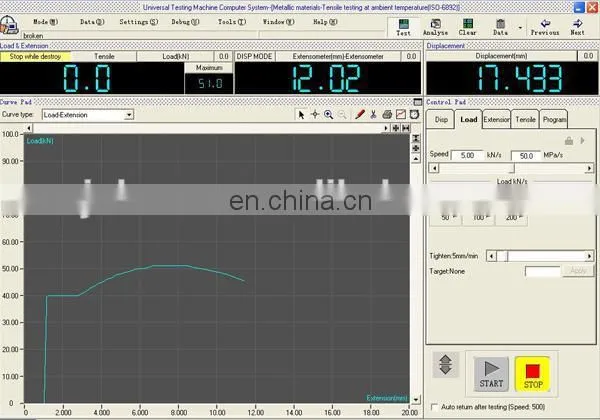This screenshot has width=600, height=420.
Task: Switch to the Load control tab
Action: tap(469, 119)
